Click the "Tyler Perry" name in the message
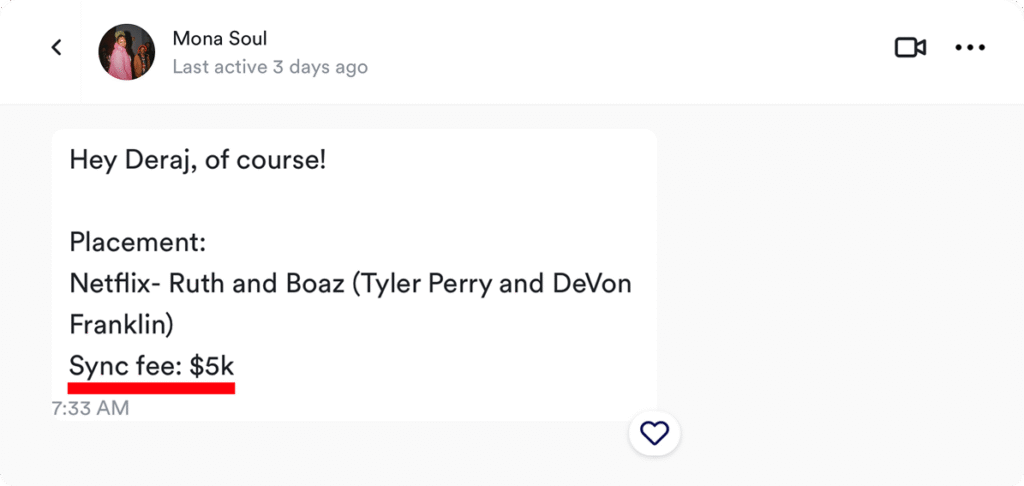1024x486 pixels. pos(422,283)
